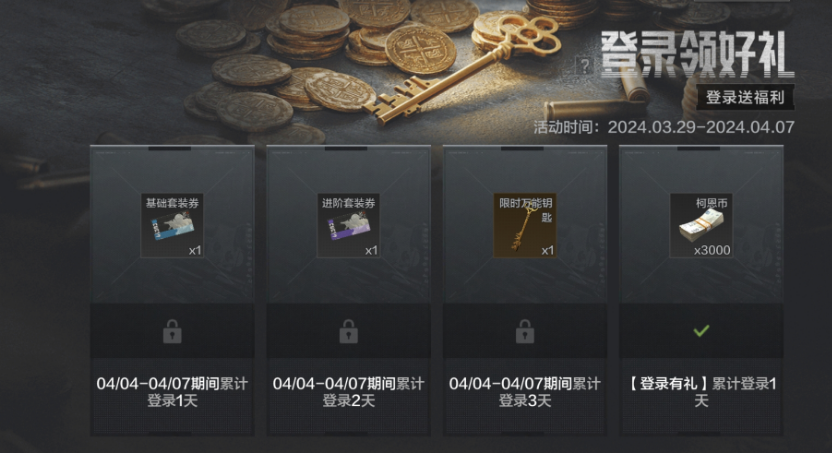
Task: Click the 【登录有礼】累计登录1天 text
Action: point(701,392)
